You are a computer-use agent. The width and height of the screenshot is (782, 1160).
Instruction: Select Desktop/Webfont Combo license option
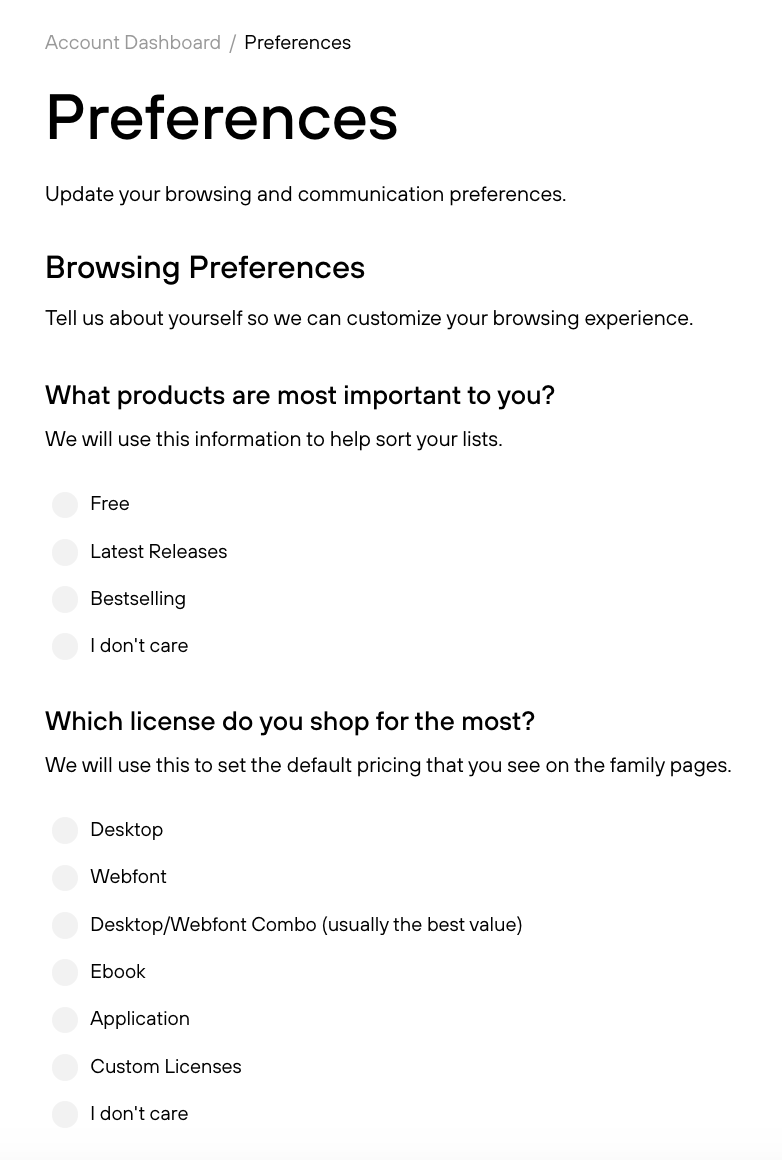click(x=65, y=925)
